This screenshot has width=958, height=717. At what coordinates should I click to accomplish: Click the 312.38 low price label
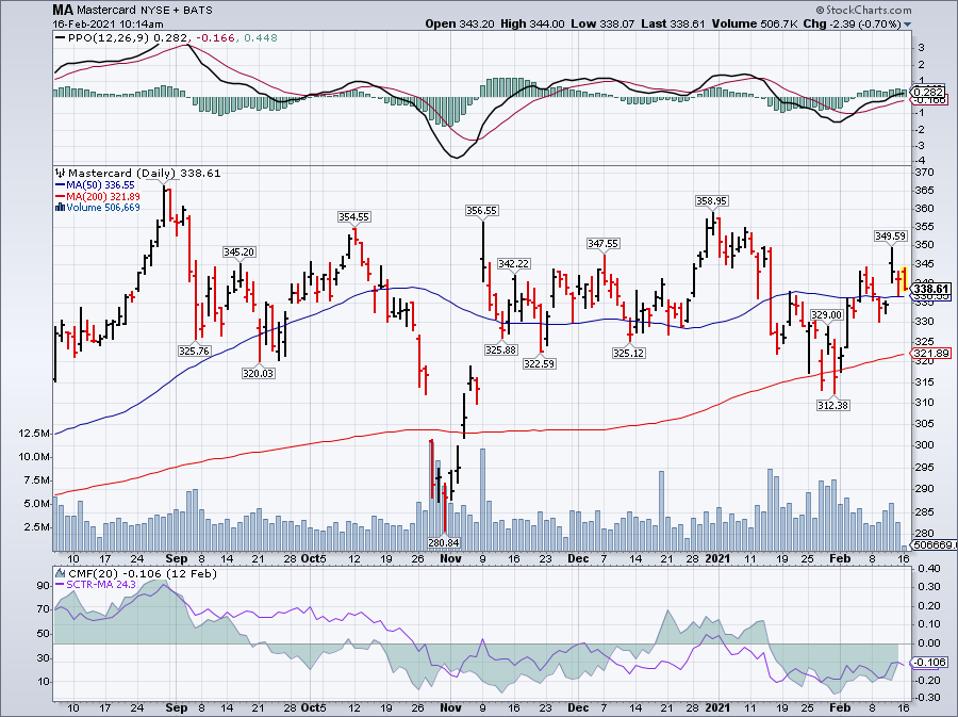pos(833,405)
